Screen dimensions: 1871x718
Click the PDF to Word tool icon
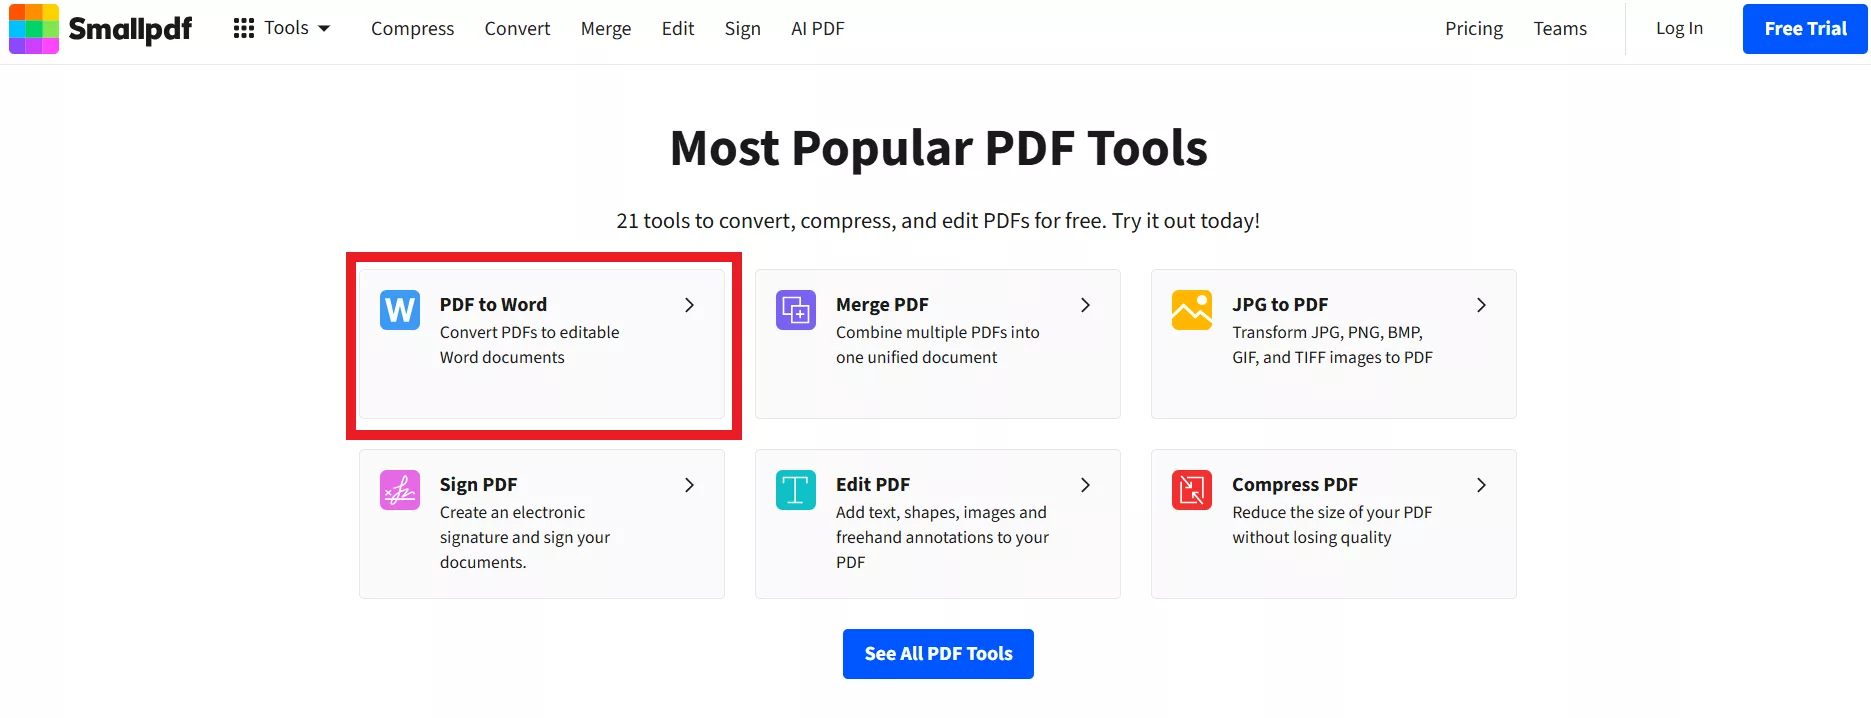[399, 310]
